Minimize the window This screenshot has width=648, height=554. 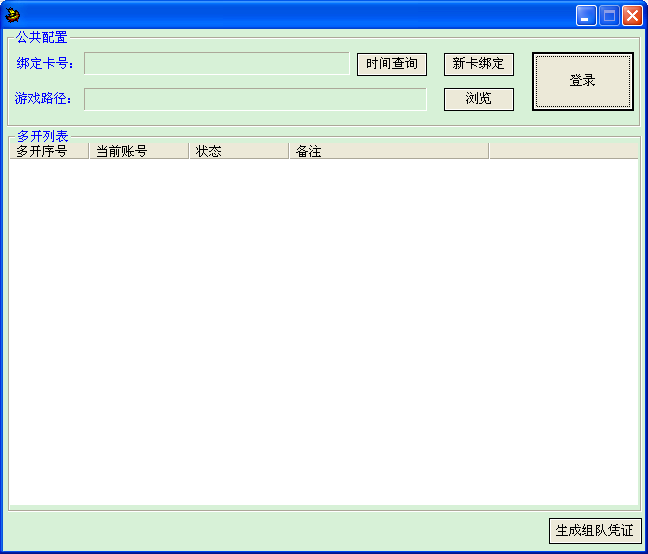point(586,16)
